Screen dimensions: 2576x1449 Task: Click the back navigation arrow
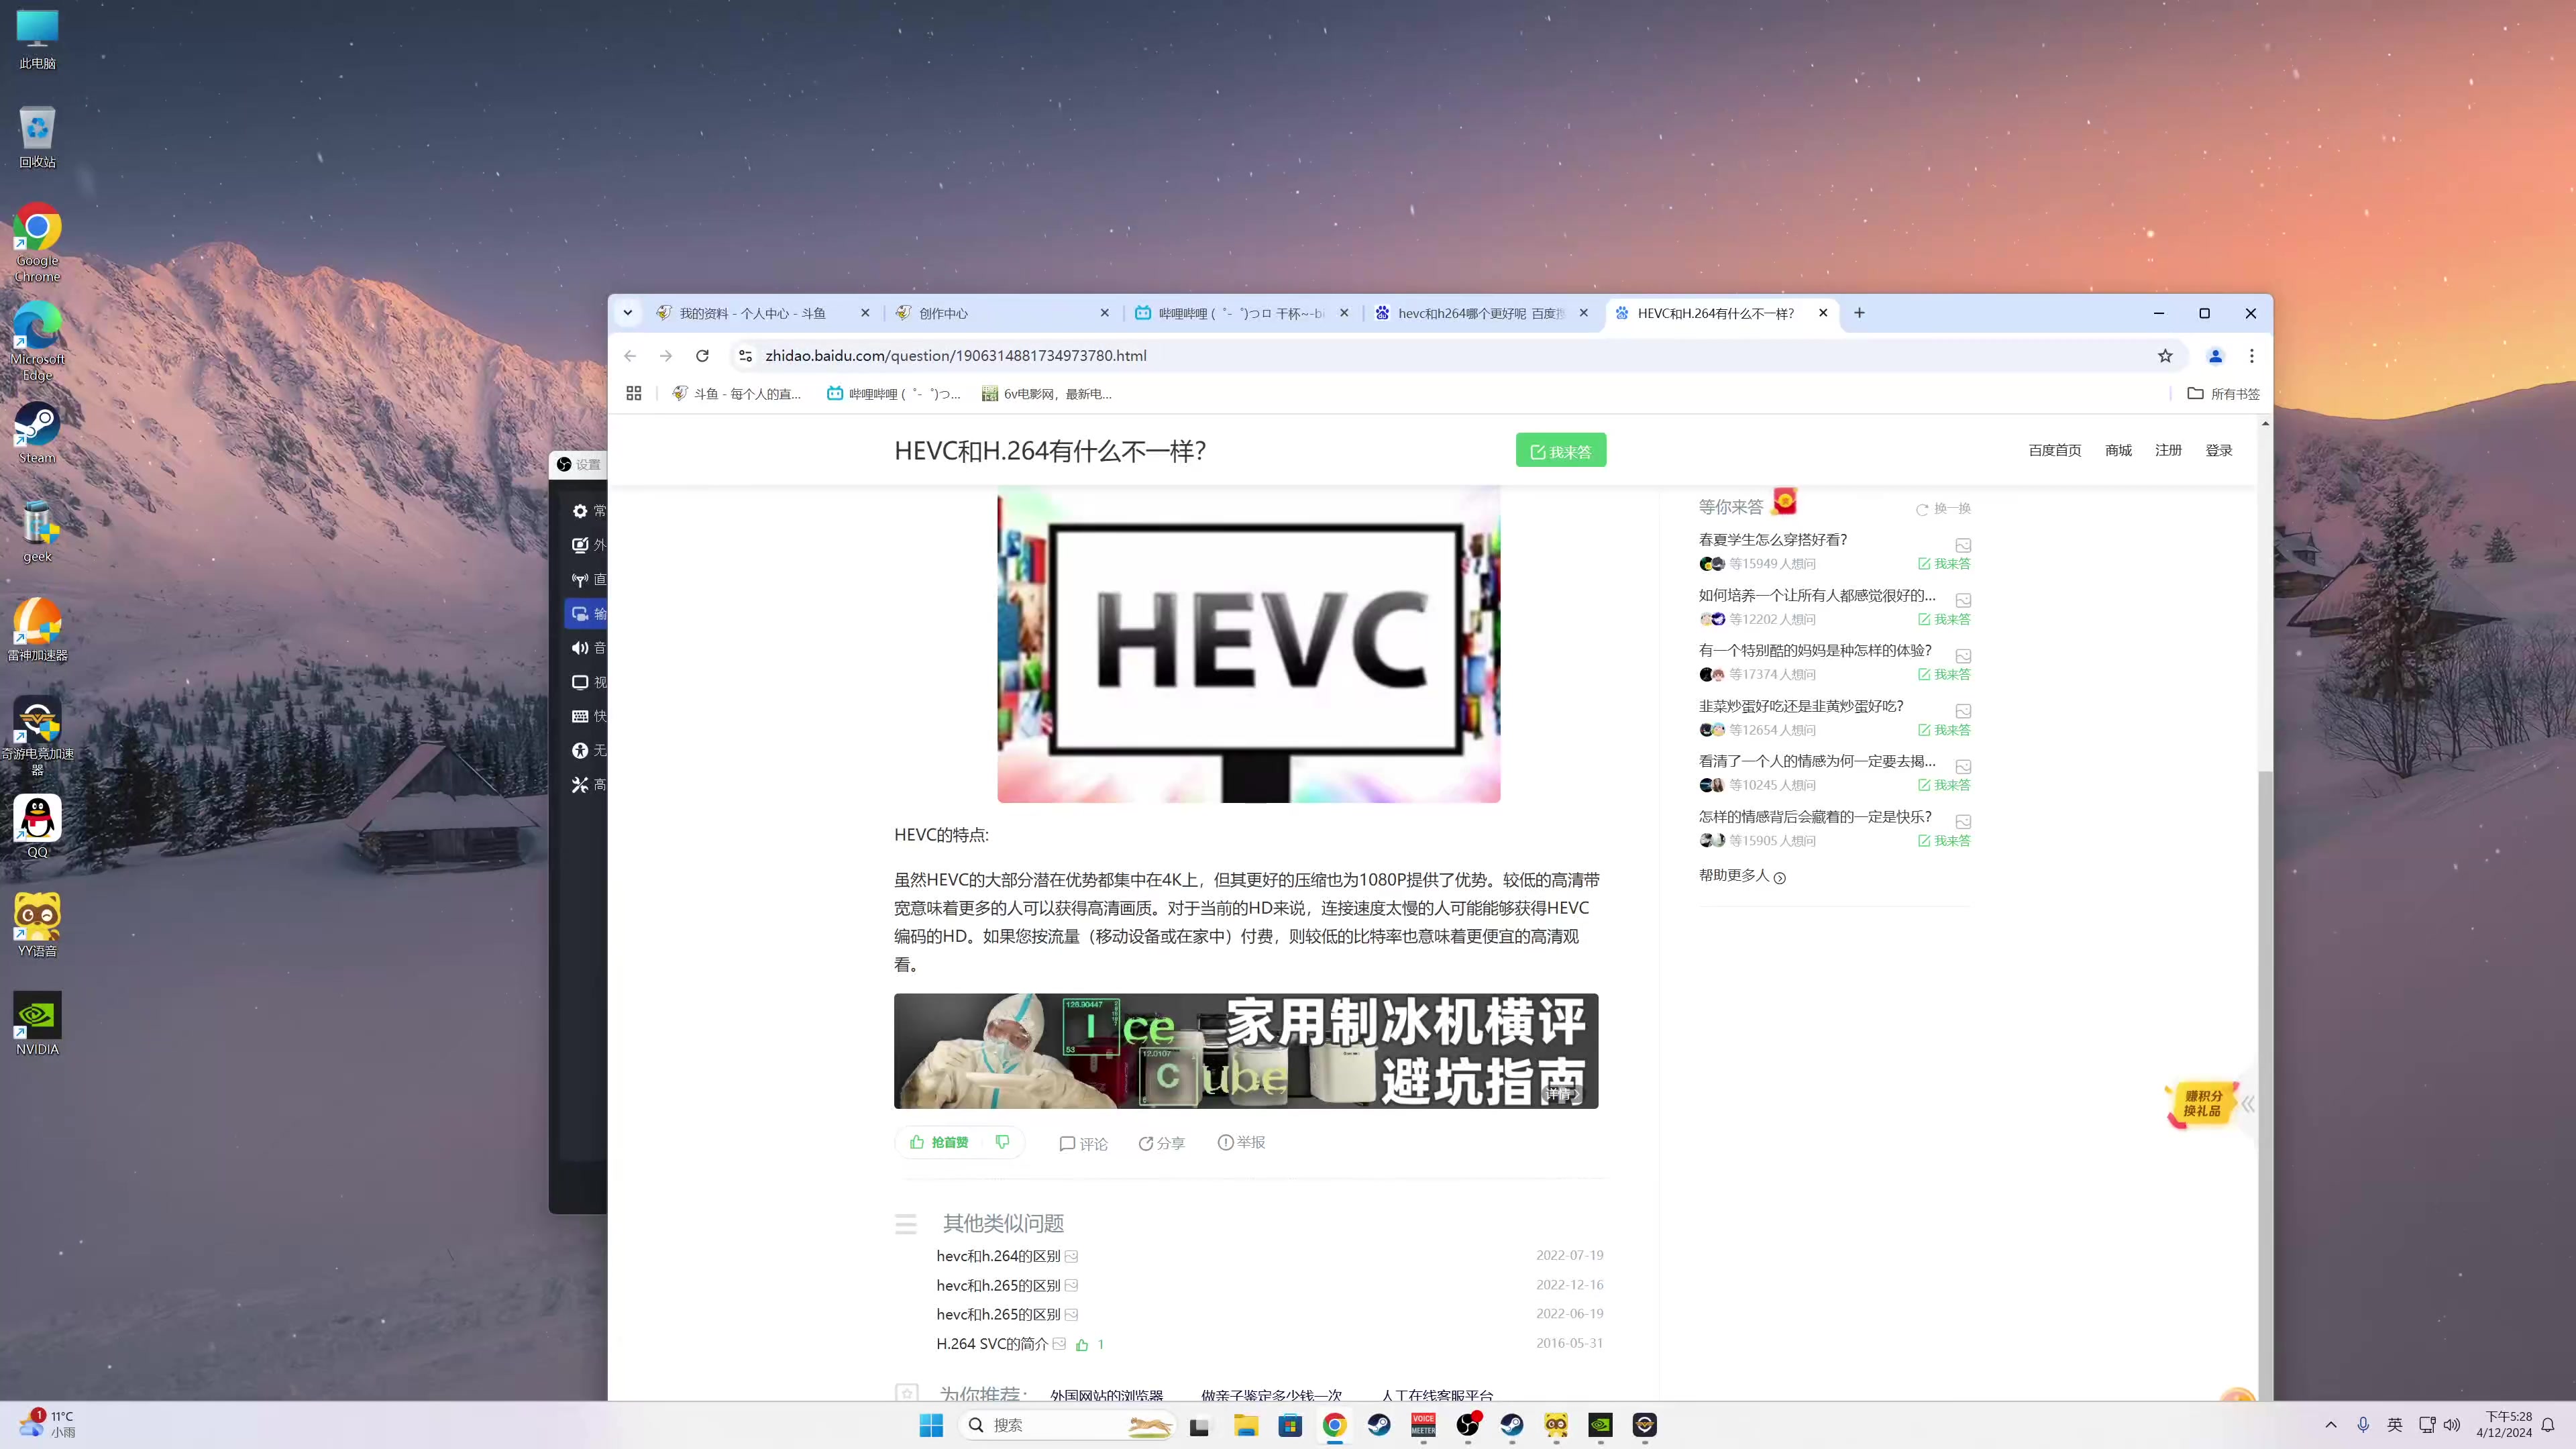pos(633,356)
